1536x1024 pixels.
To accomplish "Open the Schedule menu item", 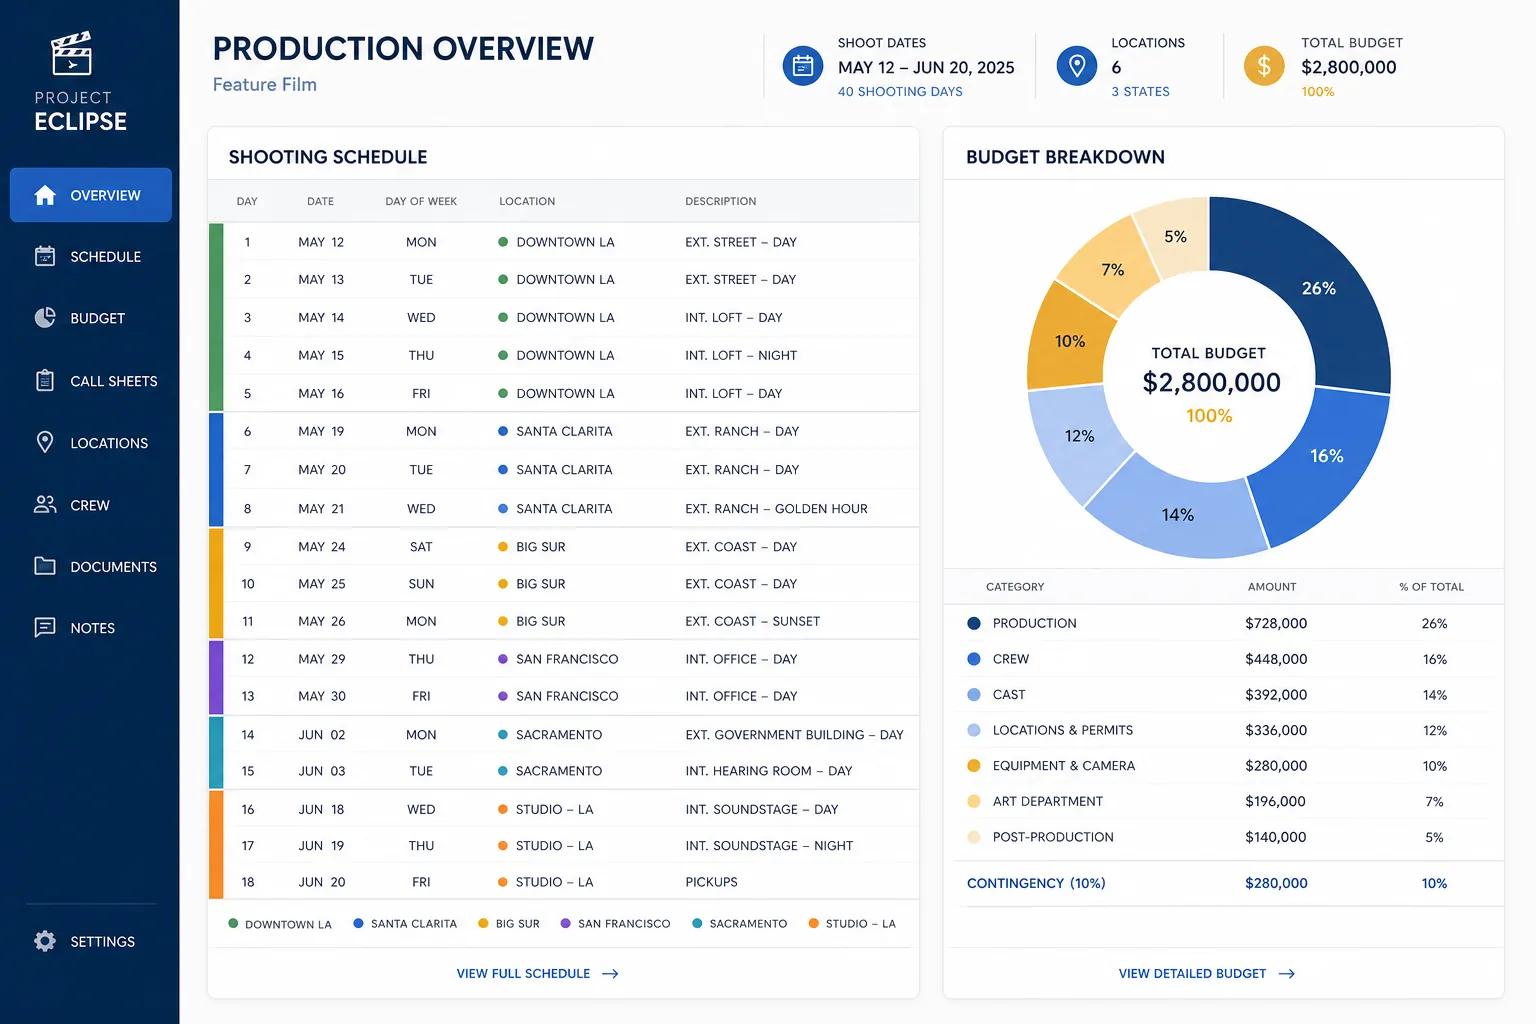I will coord(91,256).
